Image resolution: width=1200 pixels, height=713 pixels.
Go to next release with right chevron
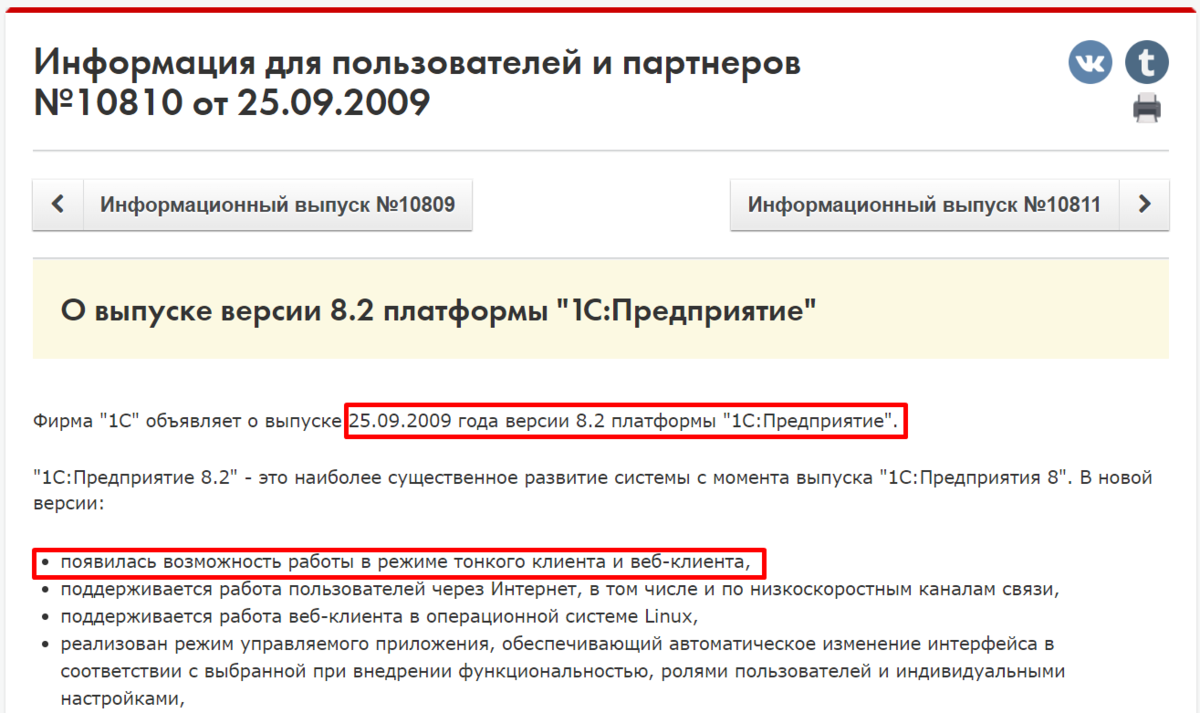click(1145, 205)
